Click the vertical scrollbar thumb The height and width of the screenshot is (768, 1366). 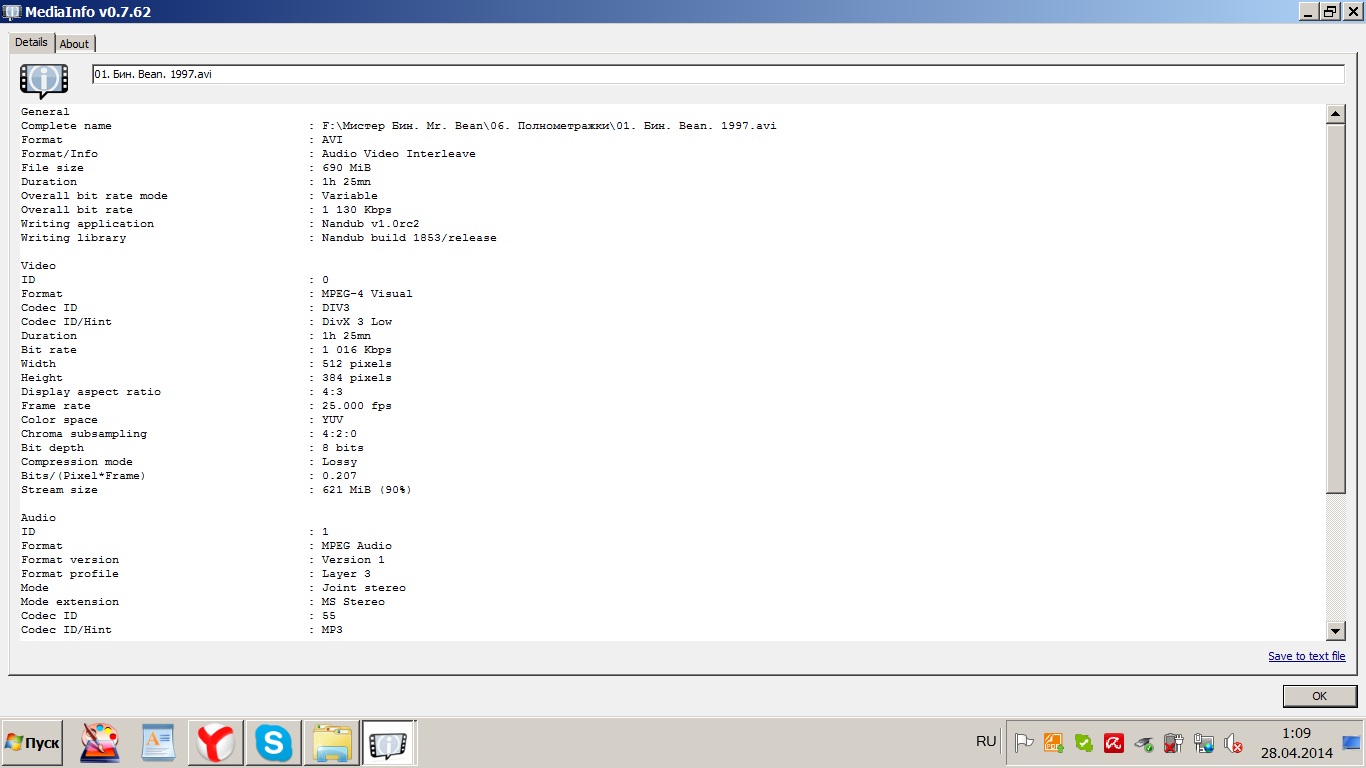point(1336,308)
